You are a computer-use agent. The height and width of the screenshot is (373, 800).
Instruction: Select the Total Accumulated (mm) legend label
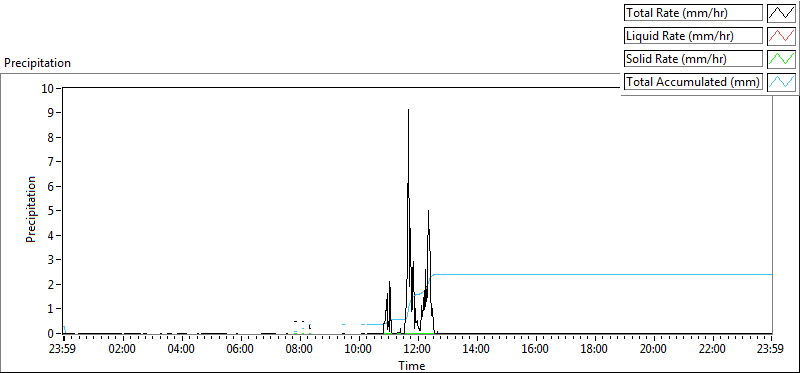[x=694, y=82]
